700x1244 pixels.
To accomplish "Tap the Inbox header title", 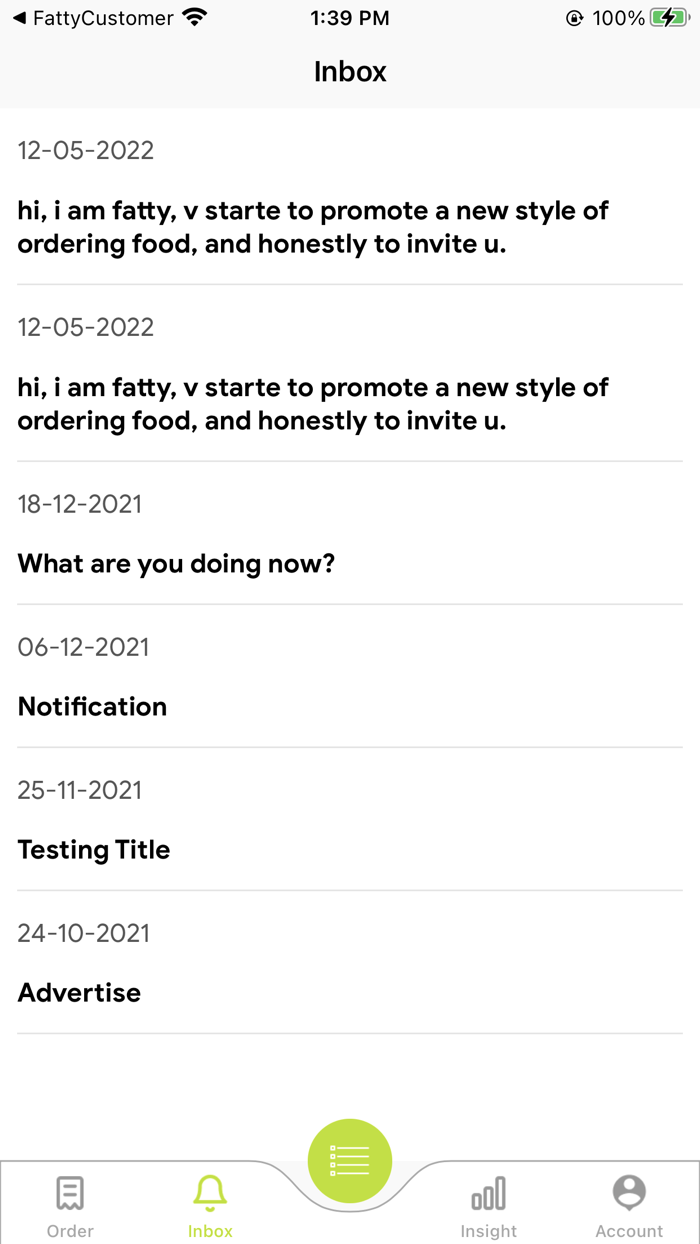I will pos(350,72).
